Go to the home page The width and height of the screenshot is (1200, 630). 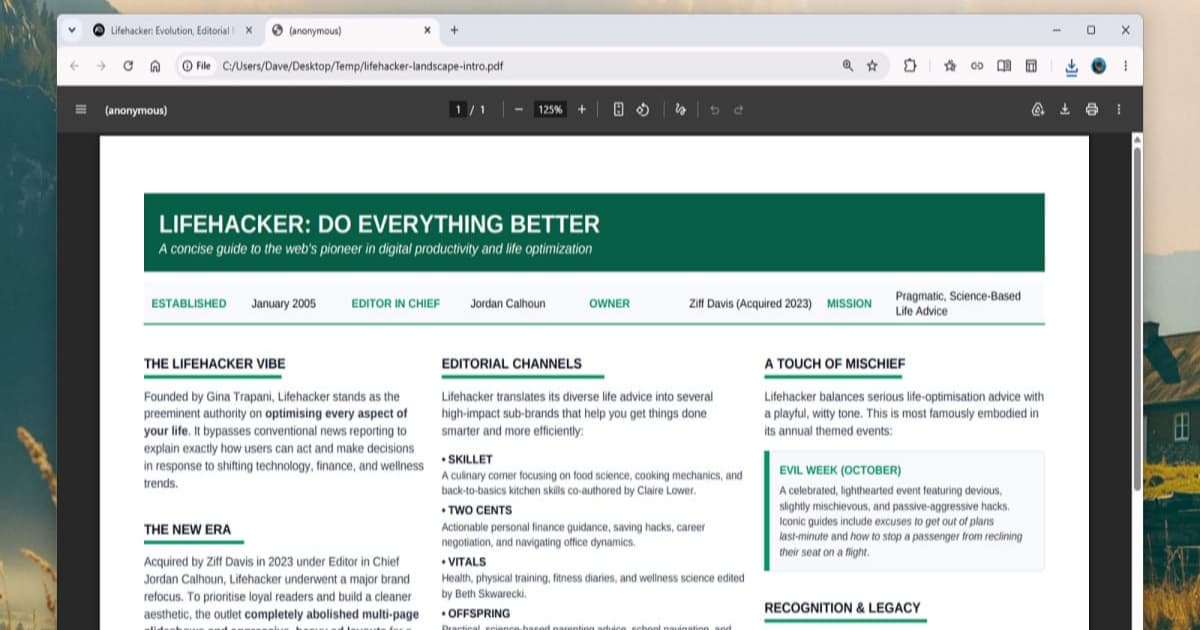pyautogui.click(x=155, y=66)
